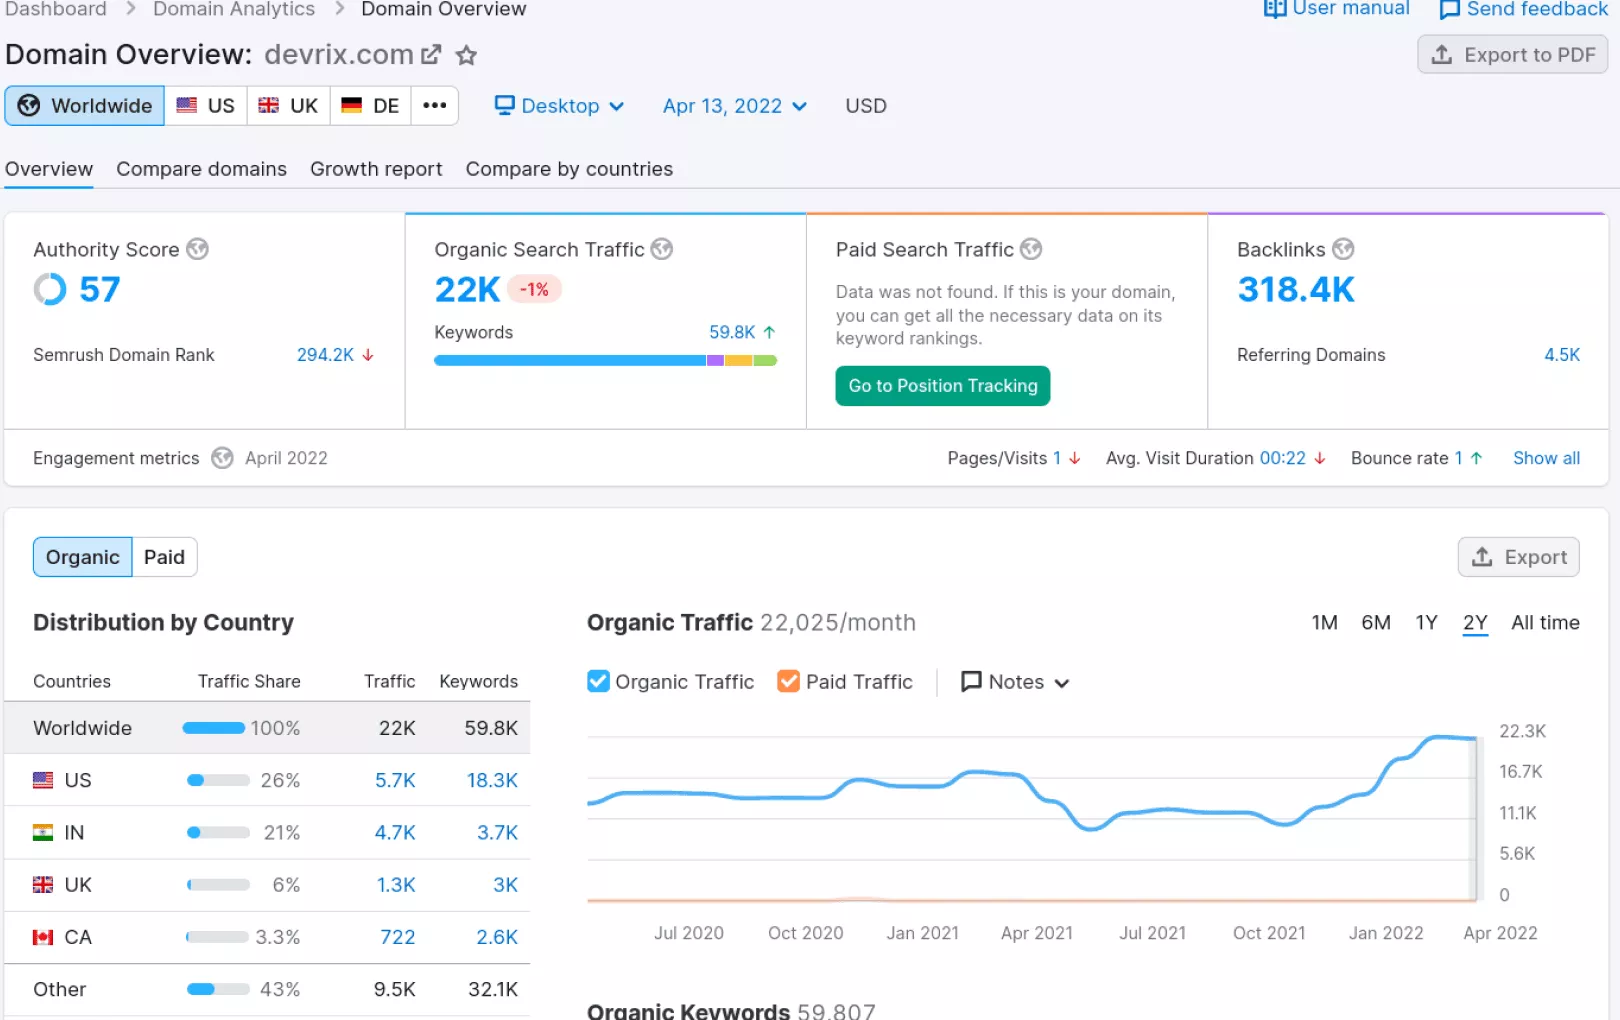This screenshot has height=1020, width=1620.
Task: Switch to the Paid toggle
Action: [x=164, y=557]
